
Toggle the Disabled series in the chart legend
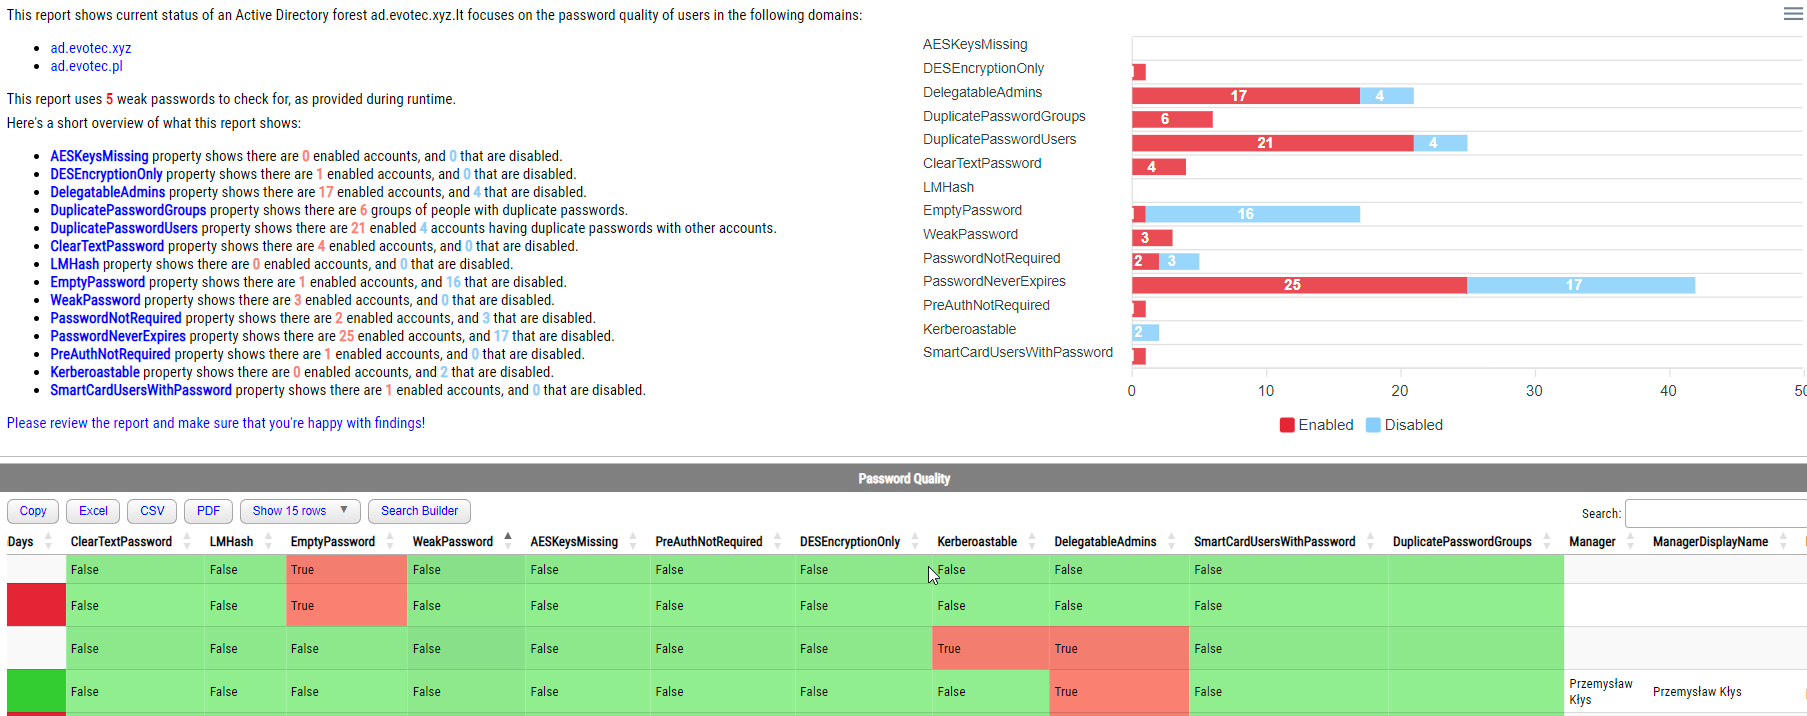pyautogui.click(x=1405, y=424)
